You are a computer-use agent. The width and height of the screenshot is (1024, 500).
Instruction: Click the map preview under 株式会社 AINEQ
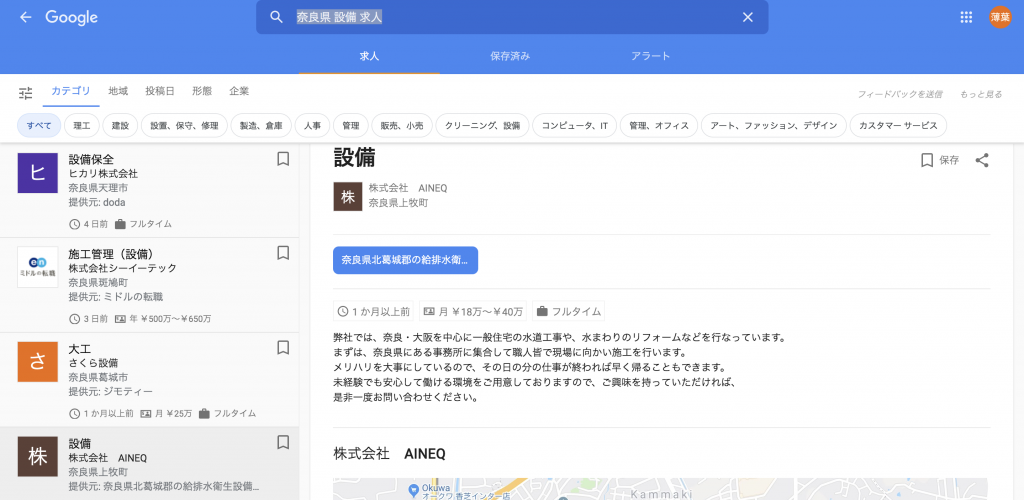(660, 489)
